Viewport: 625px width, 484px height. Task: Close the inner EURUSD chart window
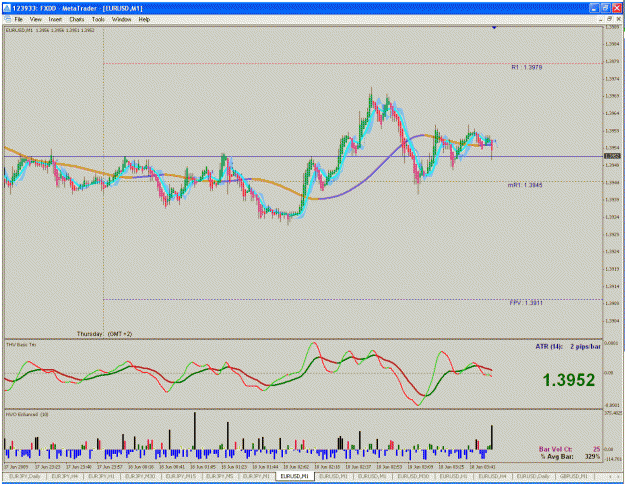pyautogui.click(x=618, y=19)
